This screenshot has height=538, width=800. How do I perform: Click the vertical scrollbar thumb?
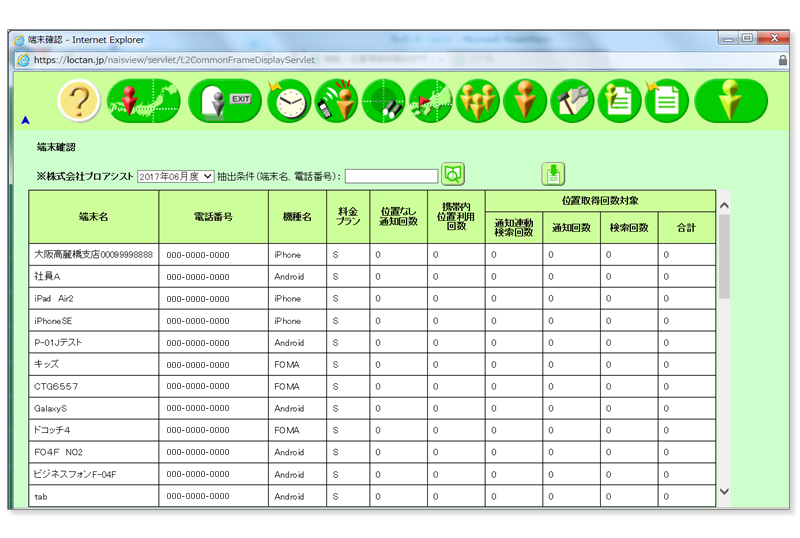pyautogui.click(x=724, y=256)
